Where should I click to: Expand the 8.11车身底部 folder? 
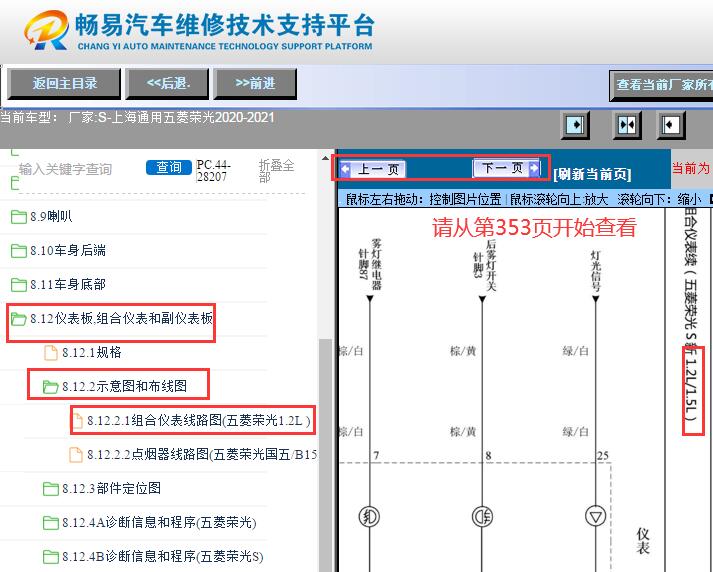[68, 285]
